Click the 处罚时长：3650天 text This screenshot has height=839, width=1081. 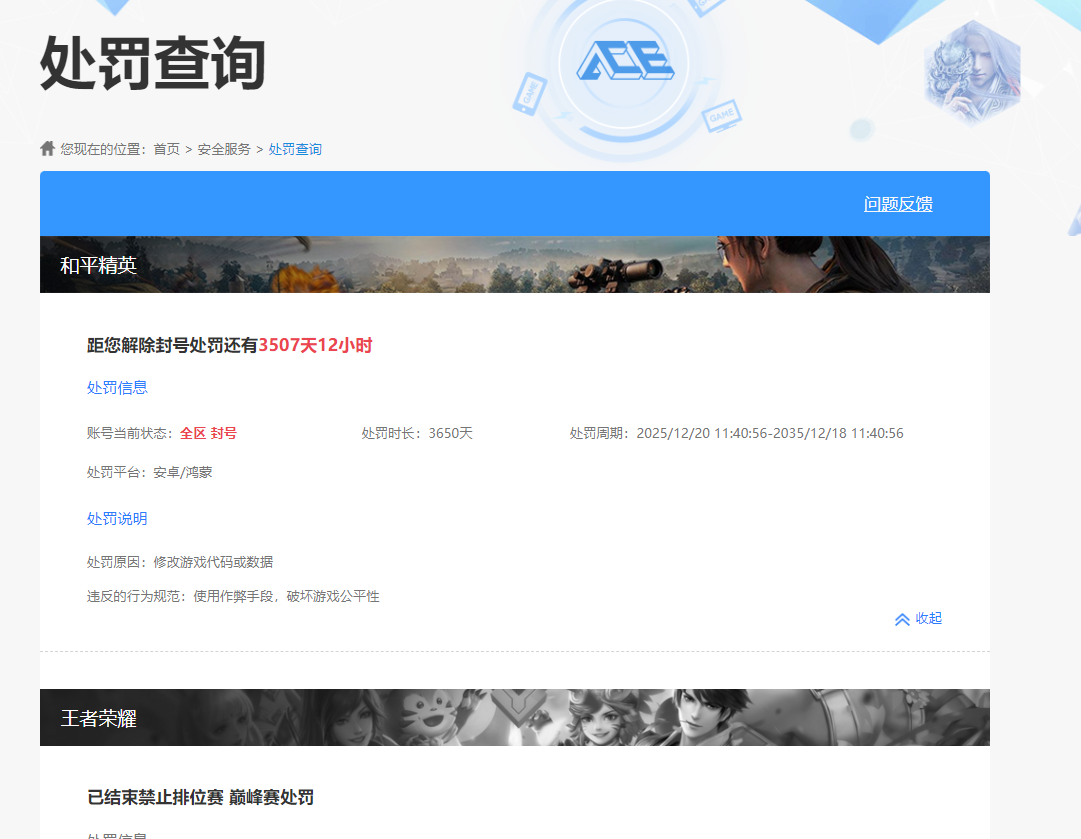point(417,433)
